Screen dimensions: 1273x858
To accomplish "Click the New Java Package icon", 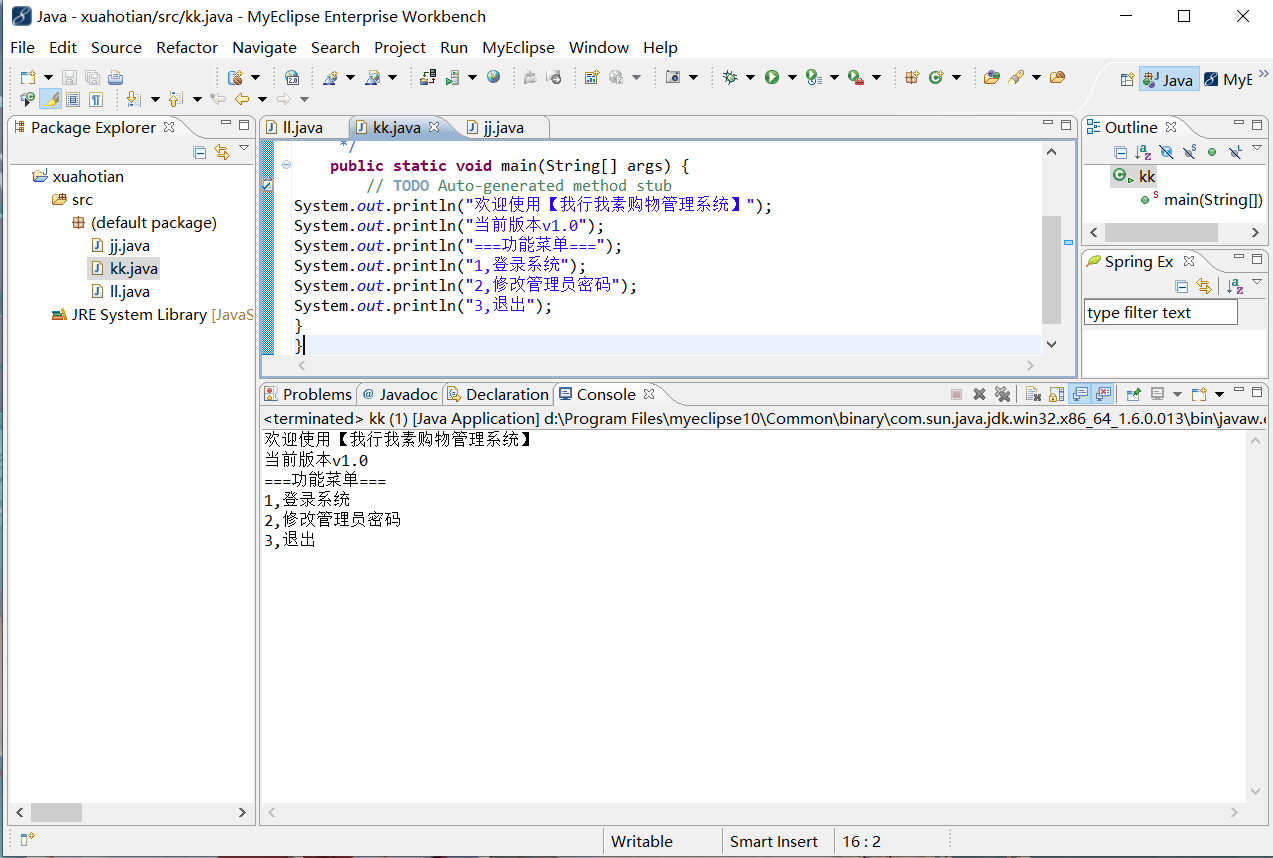I will coord(911,77).
